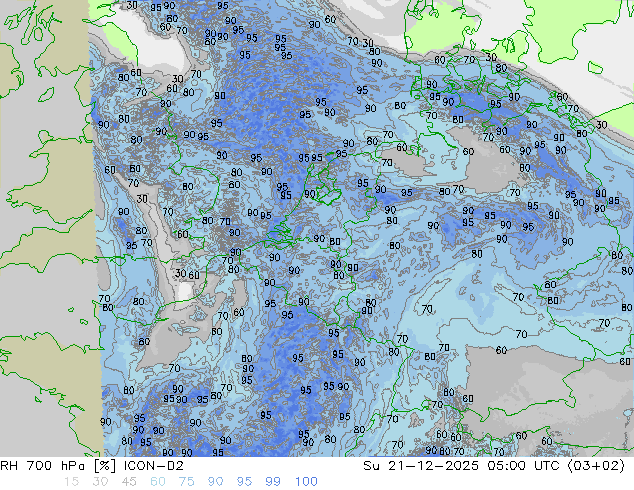Viewport: 634px width, 490px height.
Task: Select the time label '05:00 UTC'
Action: click(523, 466)
